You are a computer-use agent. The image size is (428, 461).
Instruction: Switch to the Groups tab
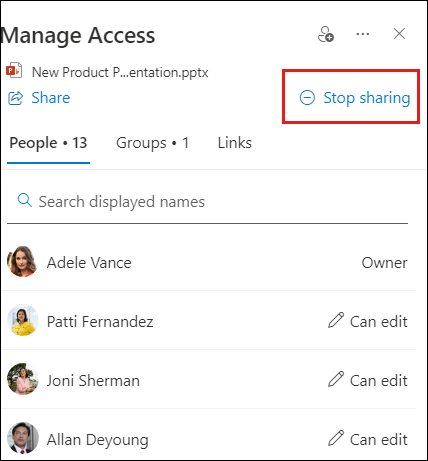tap(153, 143)
